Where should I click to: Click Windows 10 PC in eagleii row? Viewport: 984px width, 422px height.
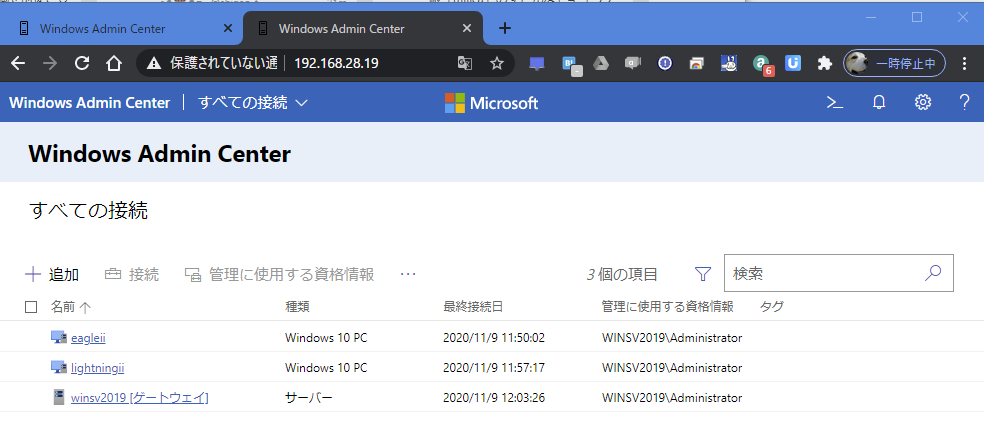click(x=326, y=338)
